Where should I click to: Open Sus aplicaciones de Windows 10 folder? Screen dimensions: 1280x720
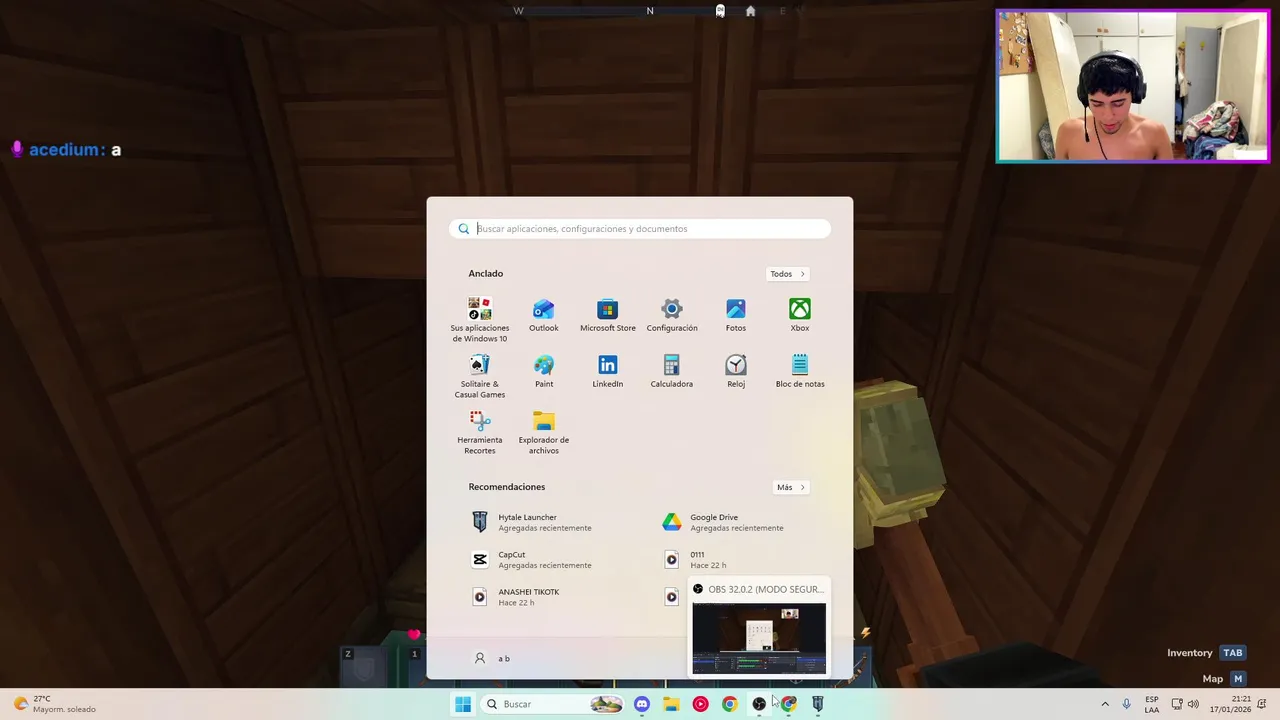[x=479, y=319]
